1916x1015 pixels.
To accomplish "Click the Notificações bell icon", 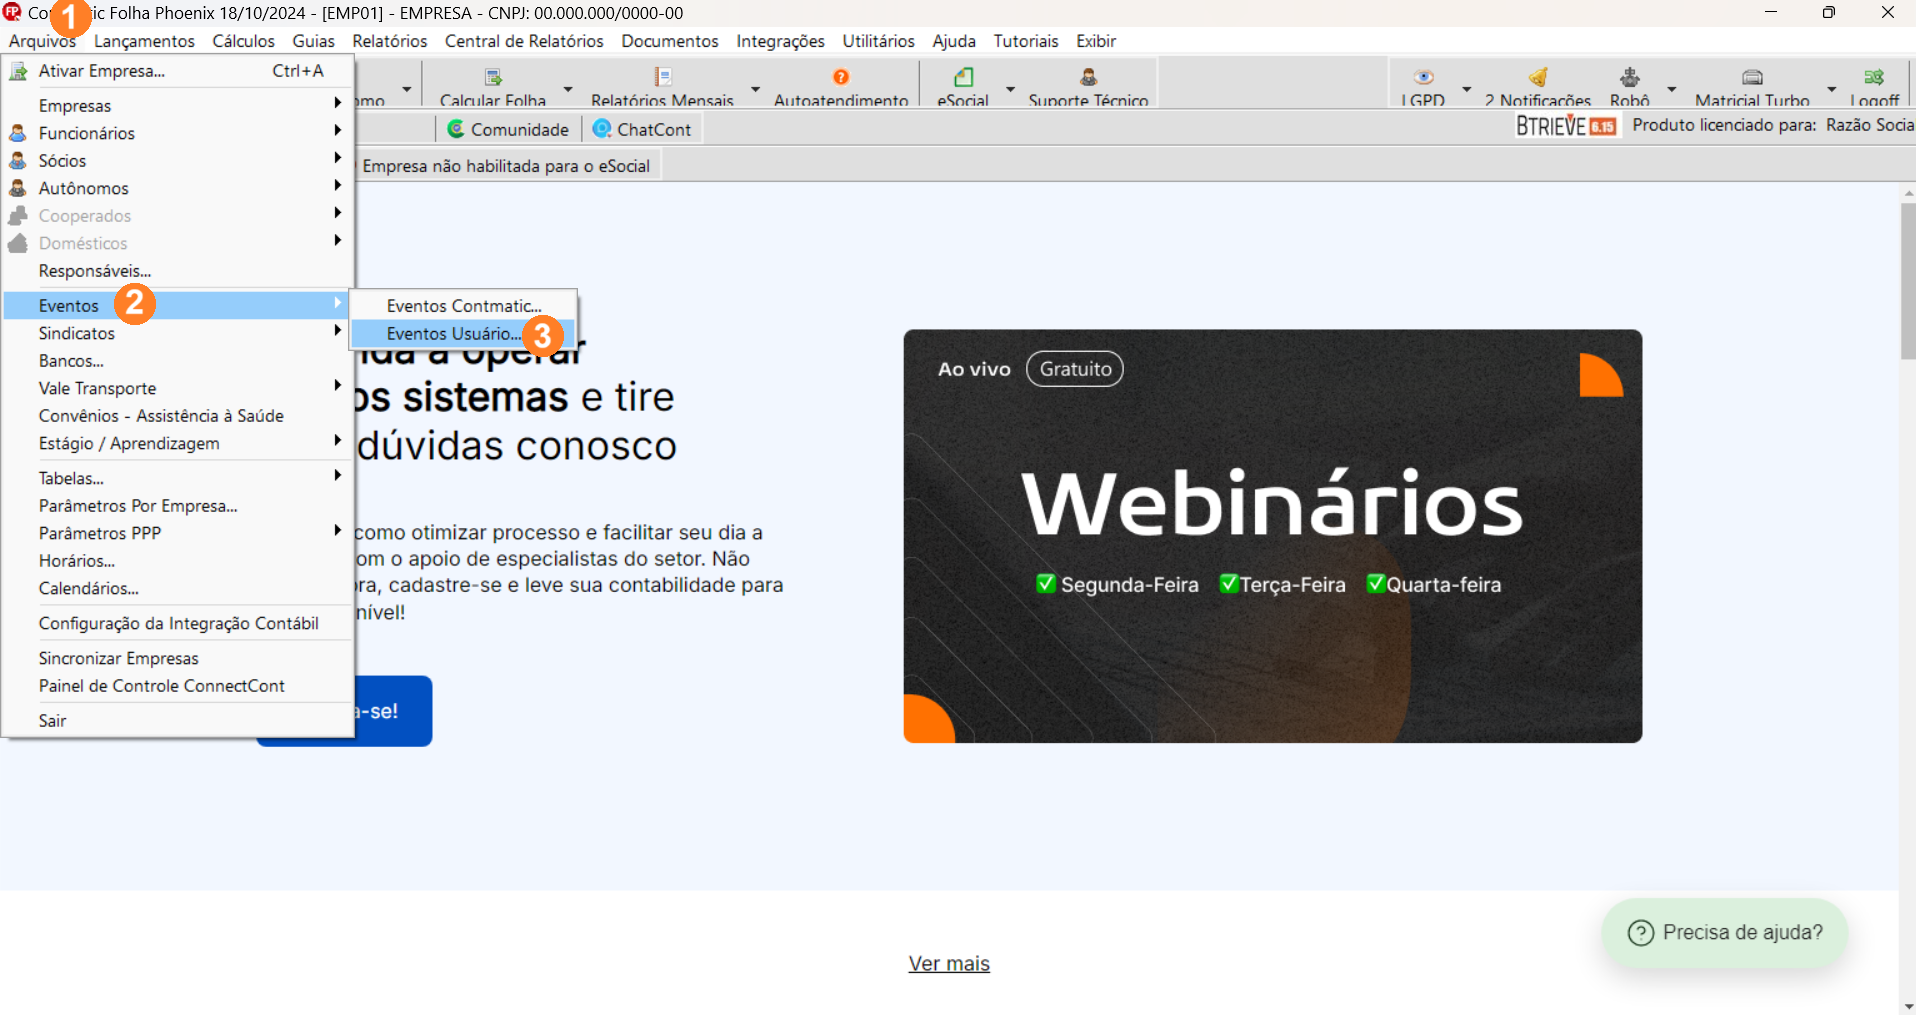I will [1538, 78].
